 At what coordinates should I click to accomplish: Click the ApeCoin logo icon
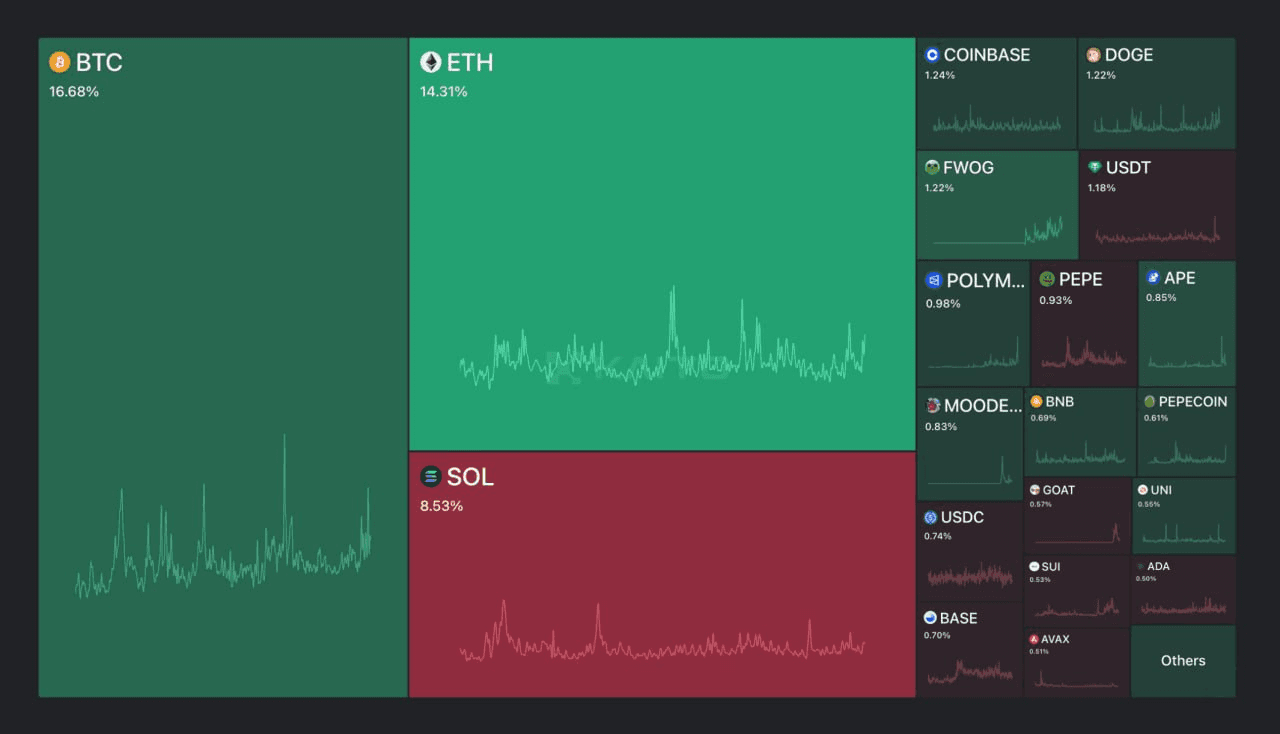click(1153, 277)
